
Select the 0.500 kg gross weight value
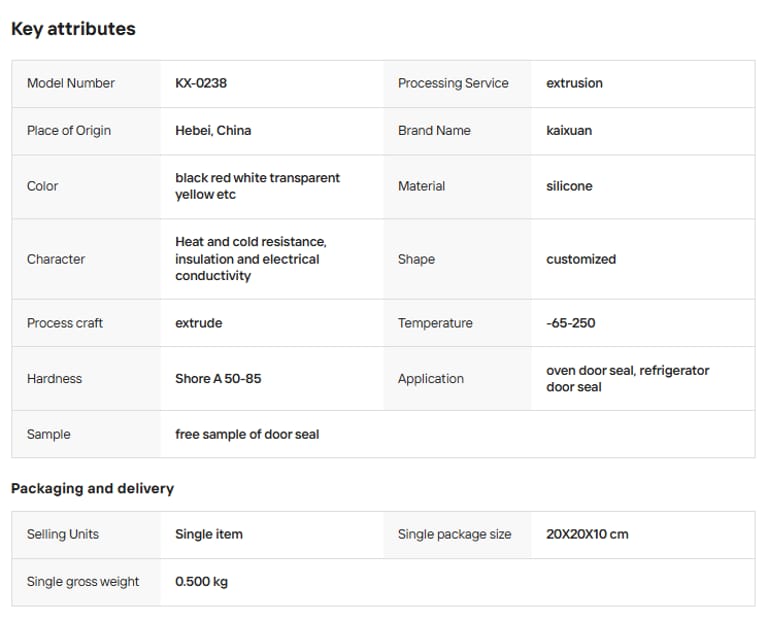(201, 581)
